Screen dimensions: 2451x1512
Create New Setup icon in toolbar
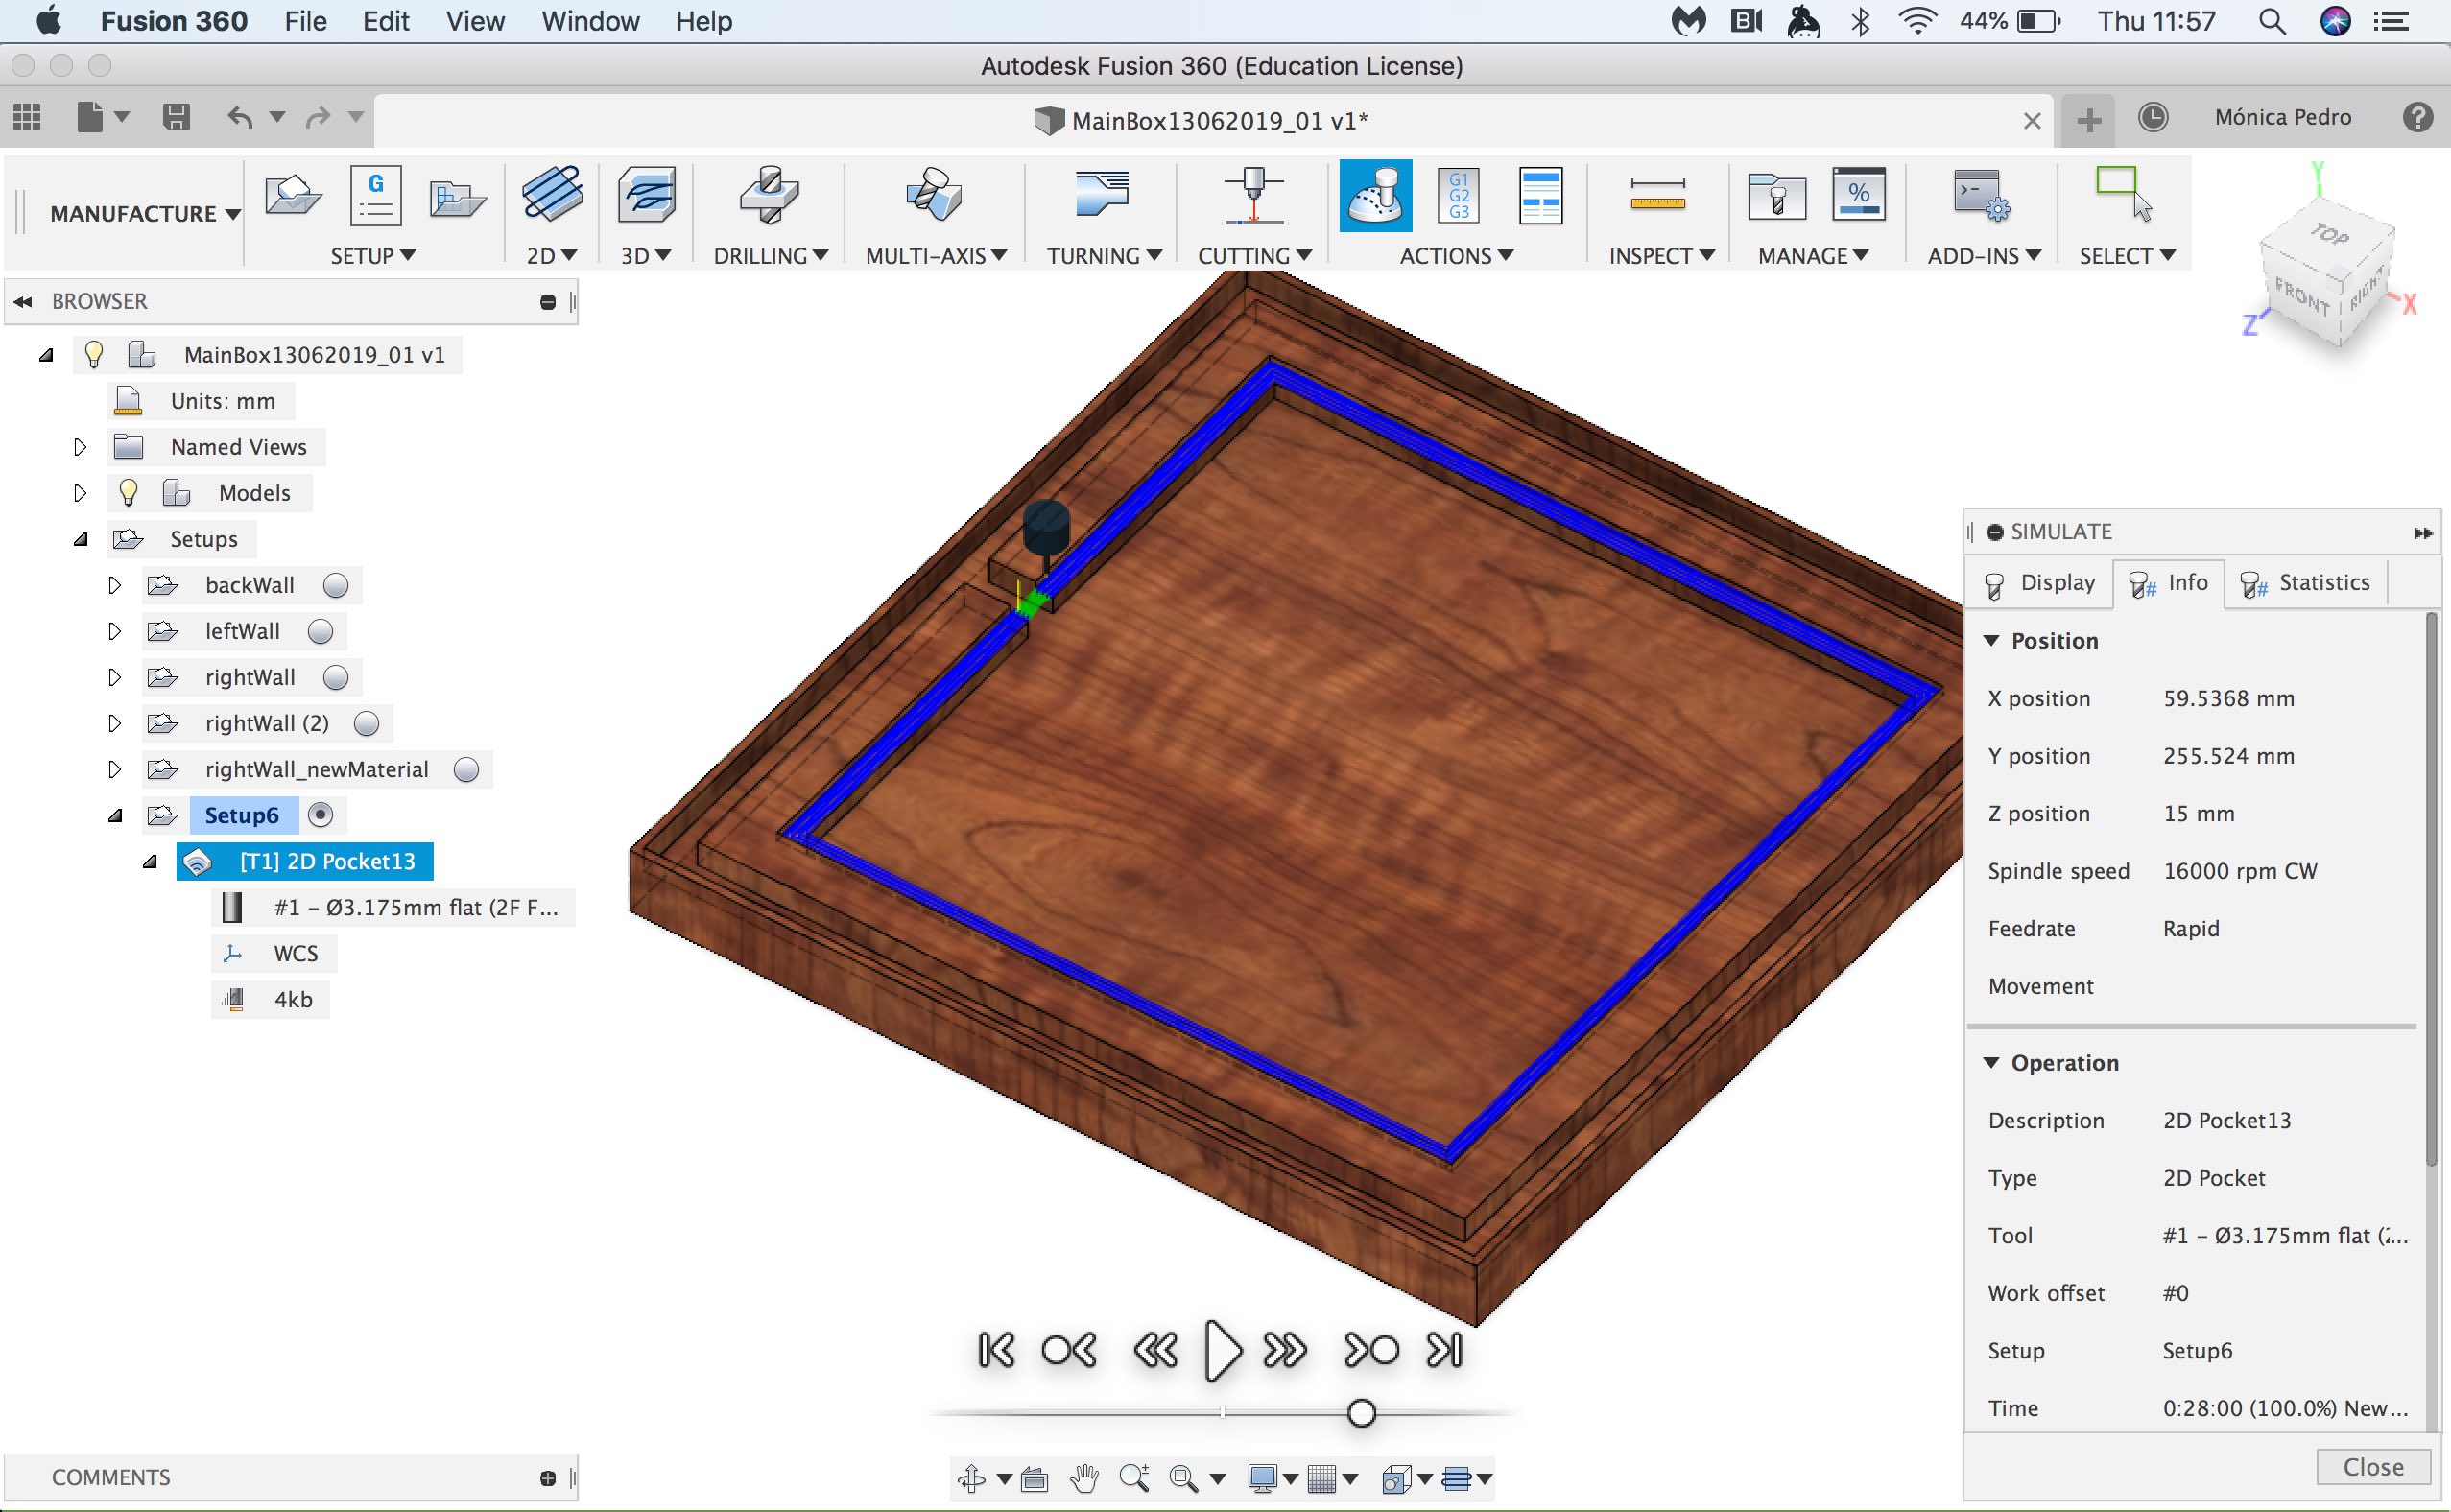coord(292,194)
